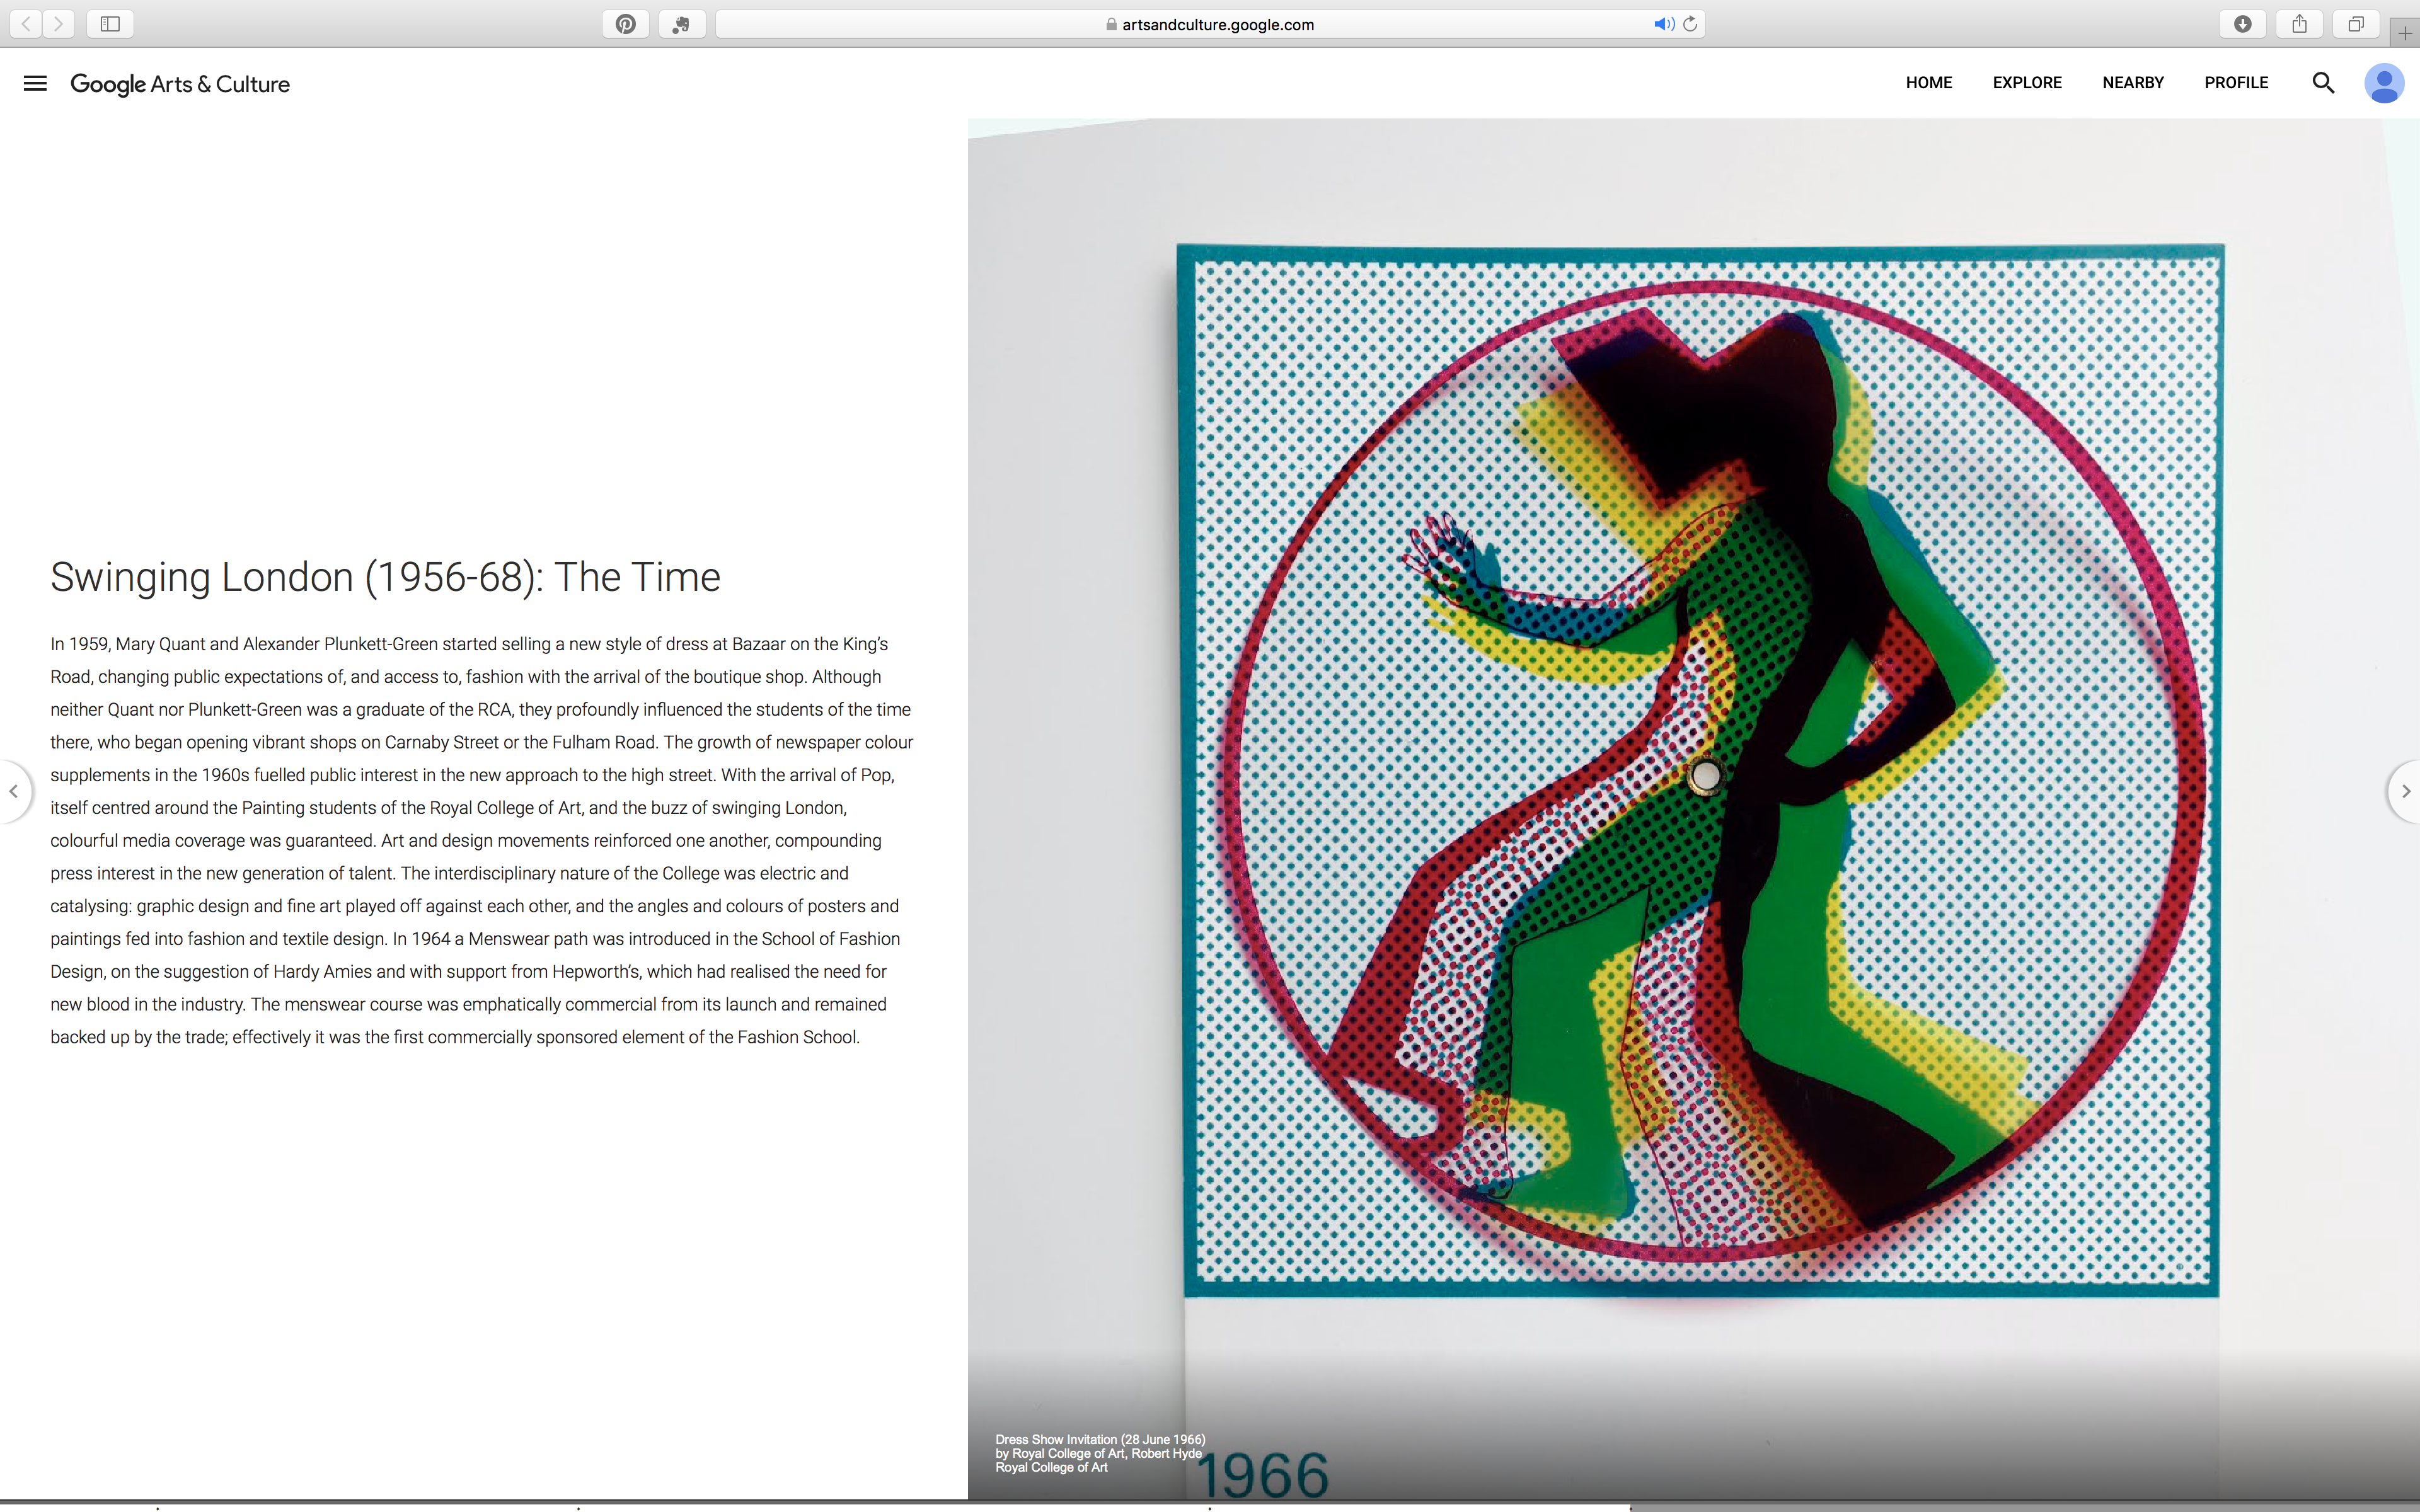Open Dress Show Invitation caption link
This screenshot has height=1512, width=2420.
pyautogui.click(x=1100, y=1440)
